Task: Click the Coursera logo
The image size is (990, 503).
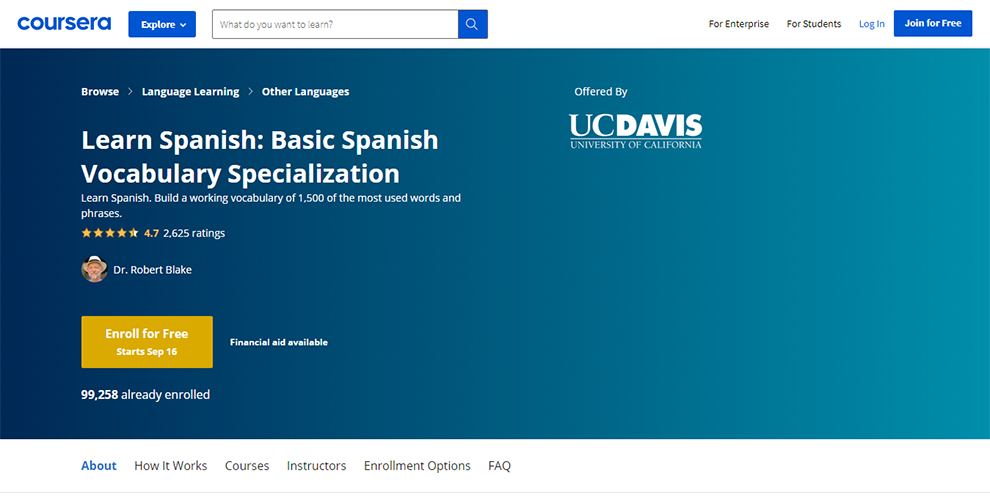Action: coord(64,24)
